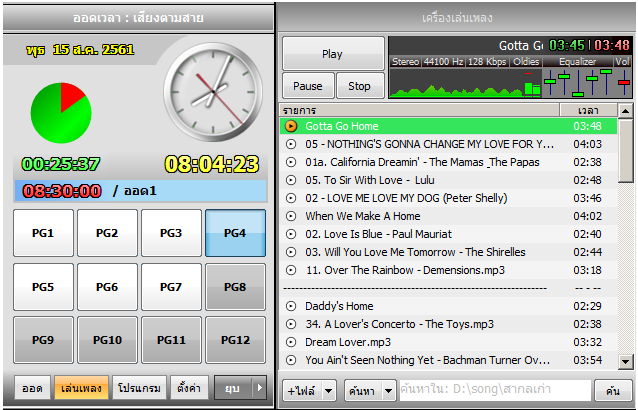Click the track icon beside Dream Lover.mp3

[291, 342]
